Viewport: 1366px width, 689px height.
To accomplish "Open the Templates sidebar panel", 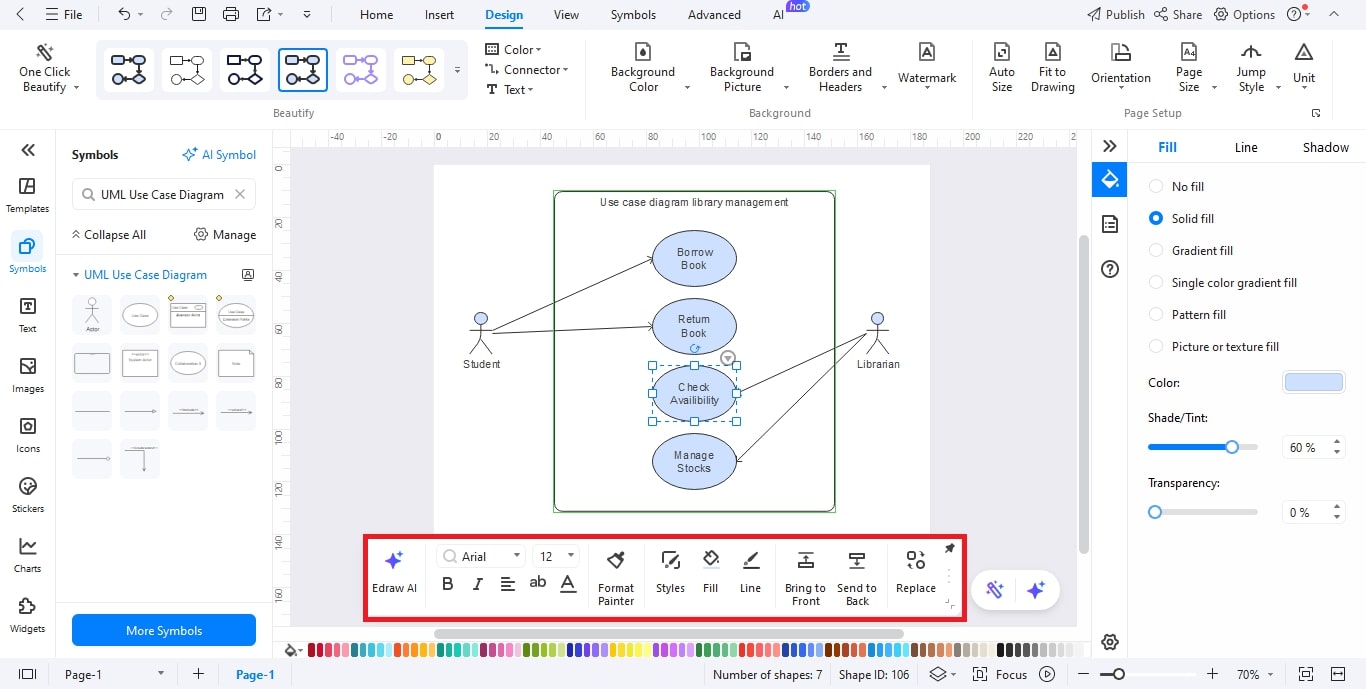I will (x=28, y=195).
